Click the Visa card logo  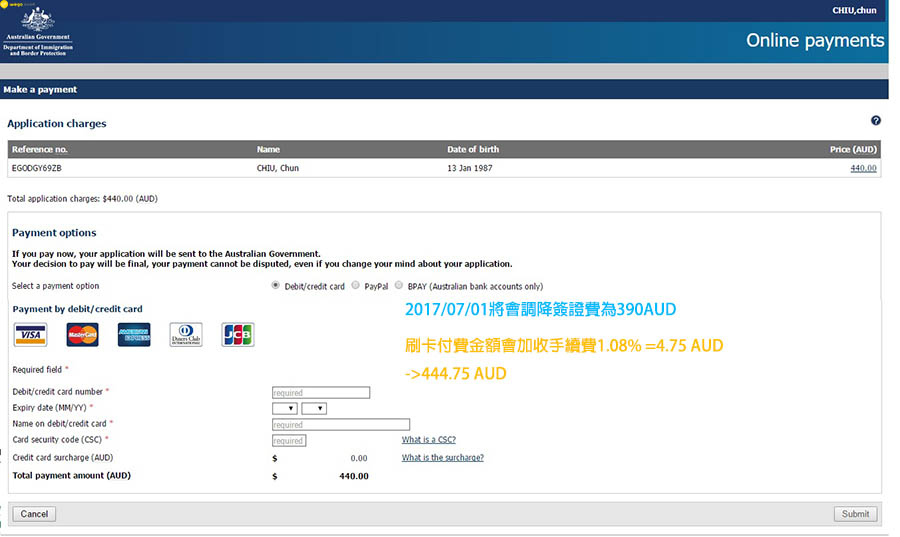30,335
